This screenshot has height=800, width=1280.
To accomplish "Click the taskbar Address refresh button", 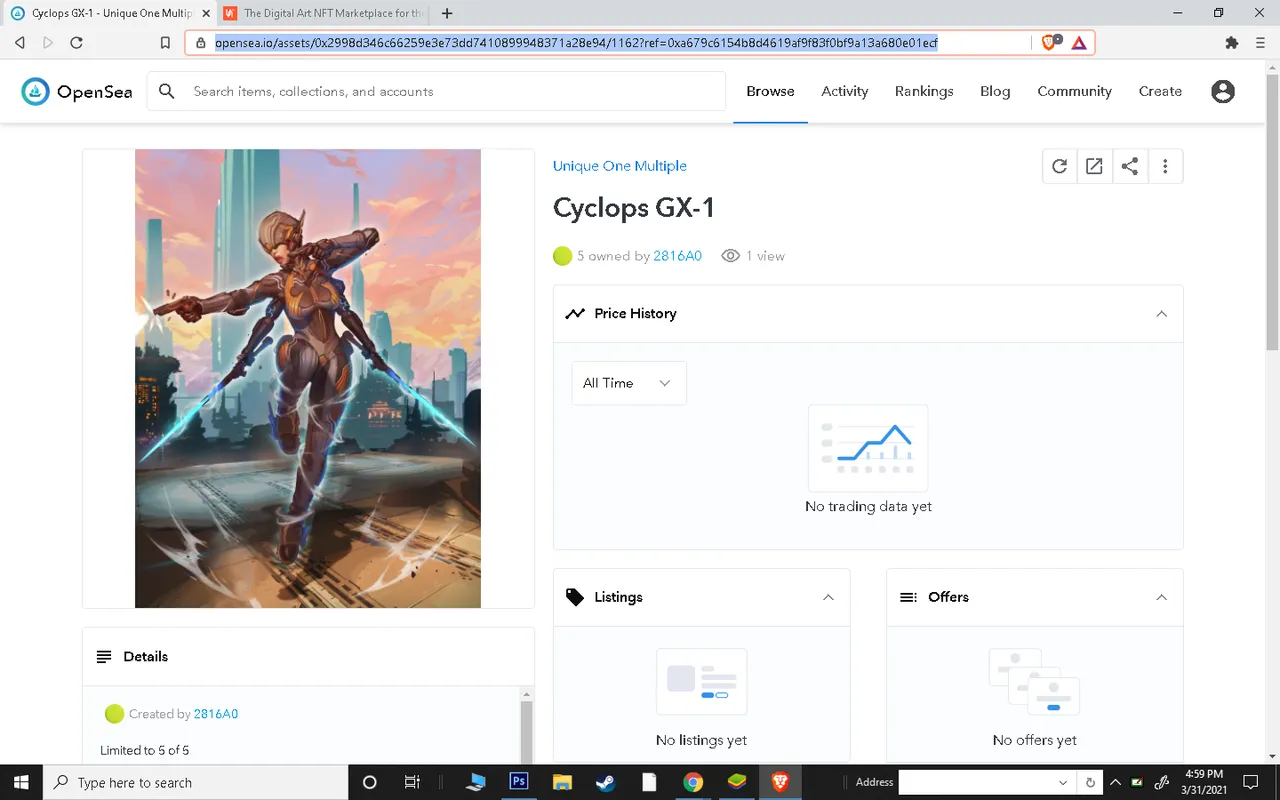I will tap(1090, 782).
